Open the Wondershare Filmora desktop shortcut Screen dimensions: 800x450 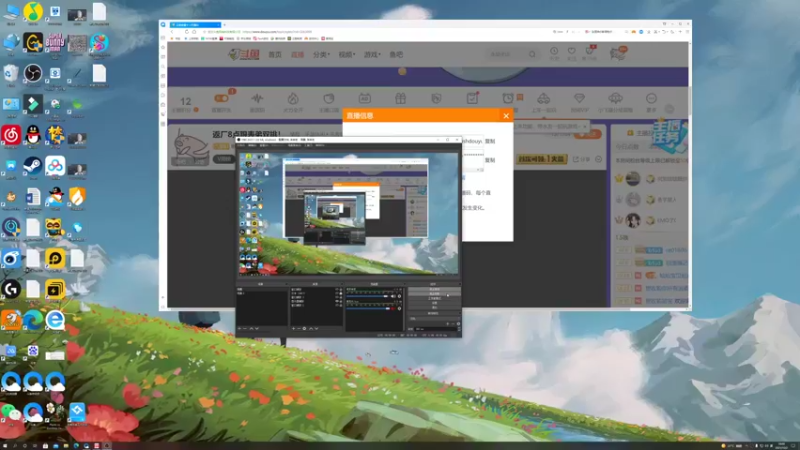pyautogui.click(x=33, y=104)
